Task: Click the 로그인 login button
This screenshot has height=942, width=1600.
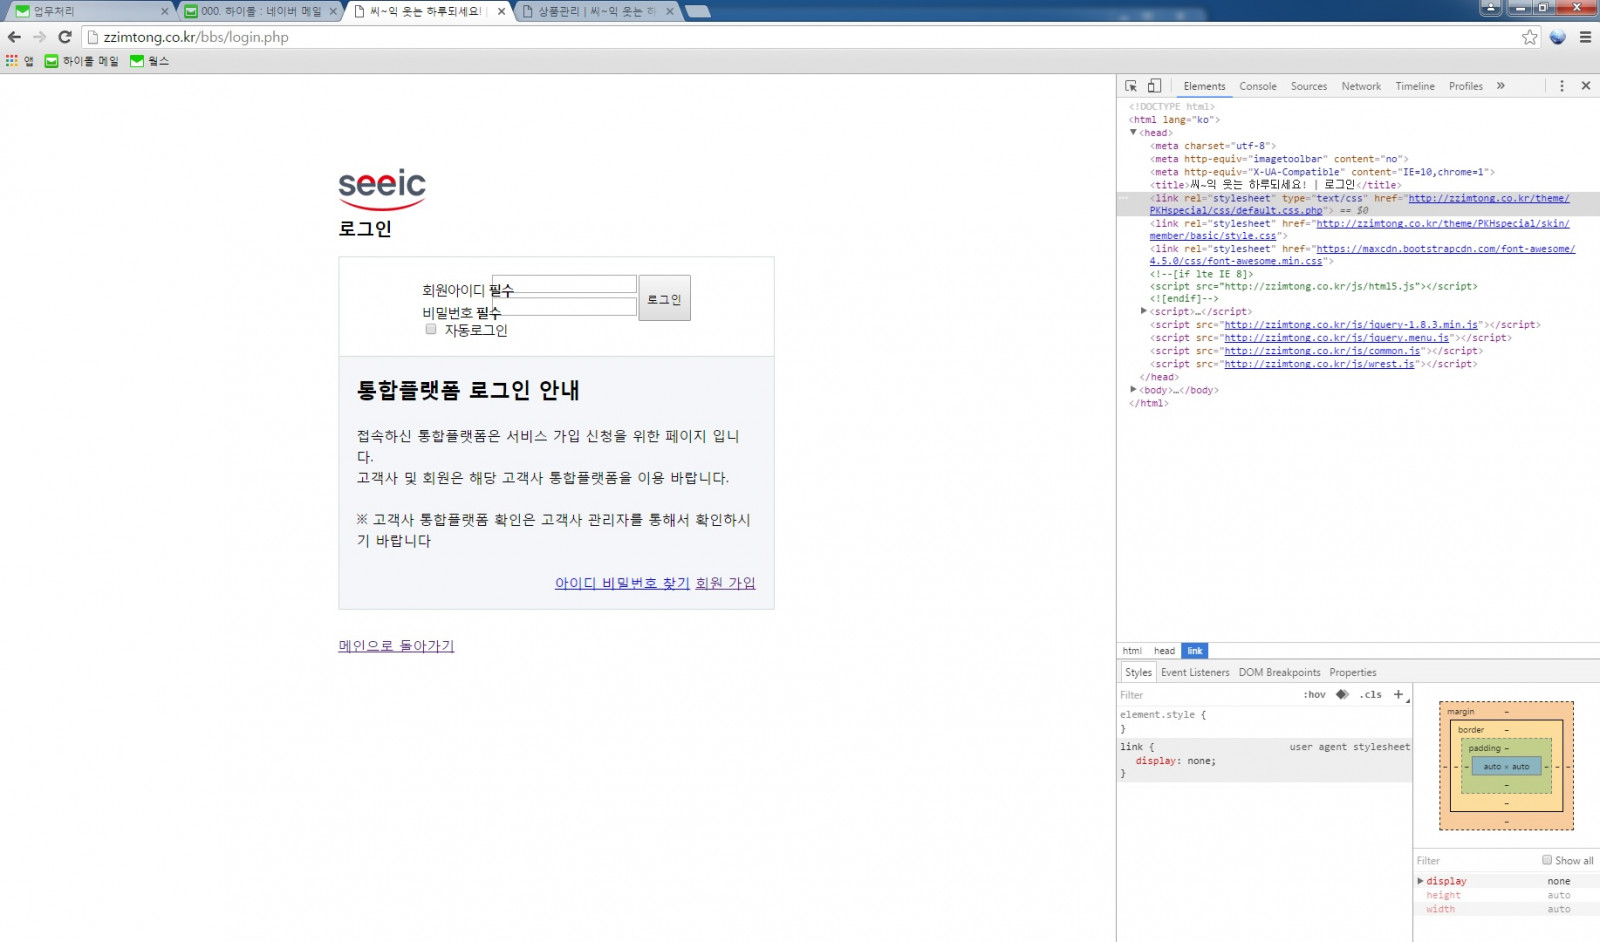Action: (664, 299)
